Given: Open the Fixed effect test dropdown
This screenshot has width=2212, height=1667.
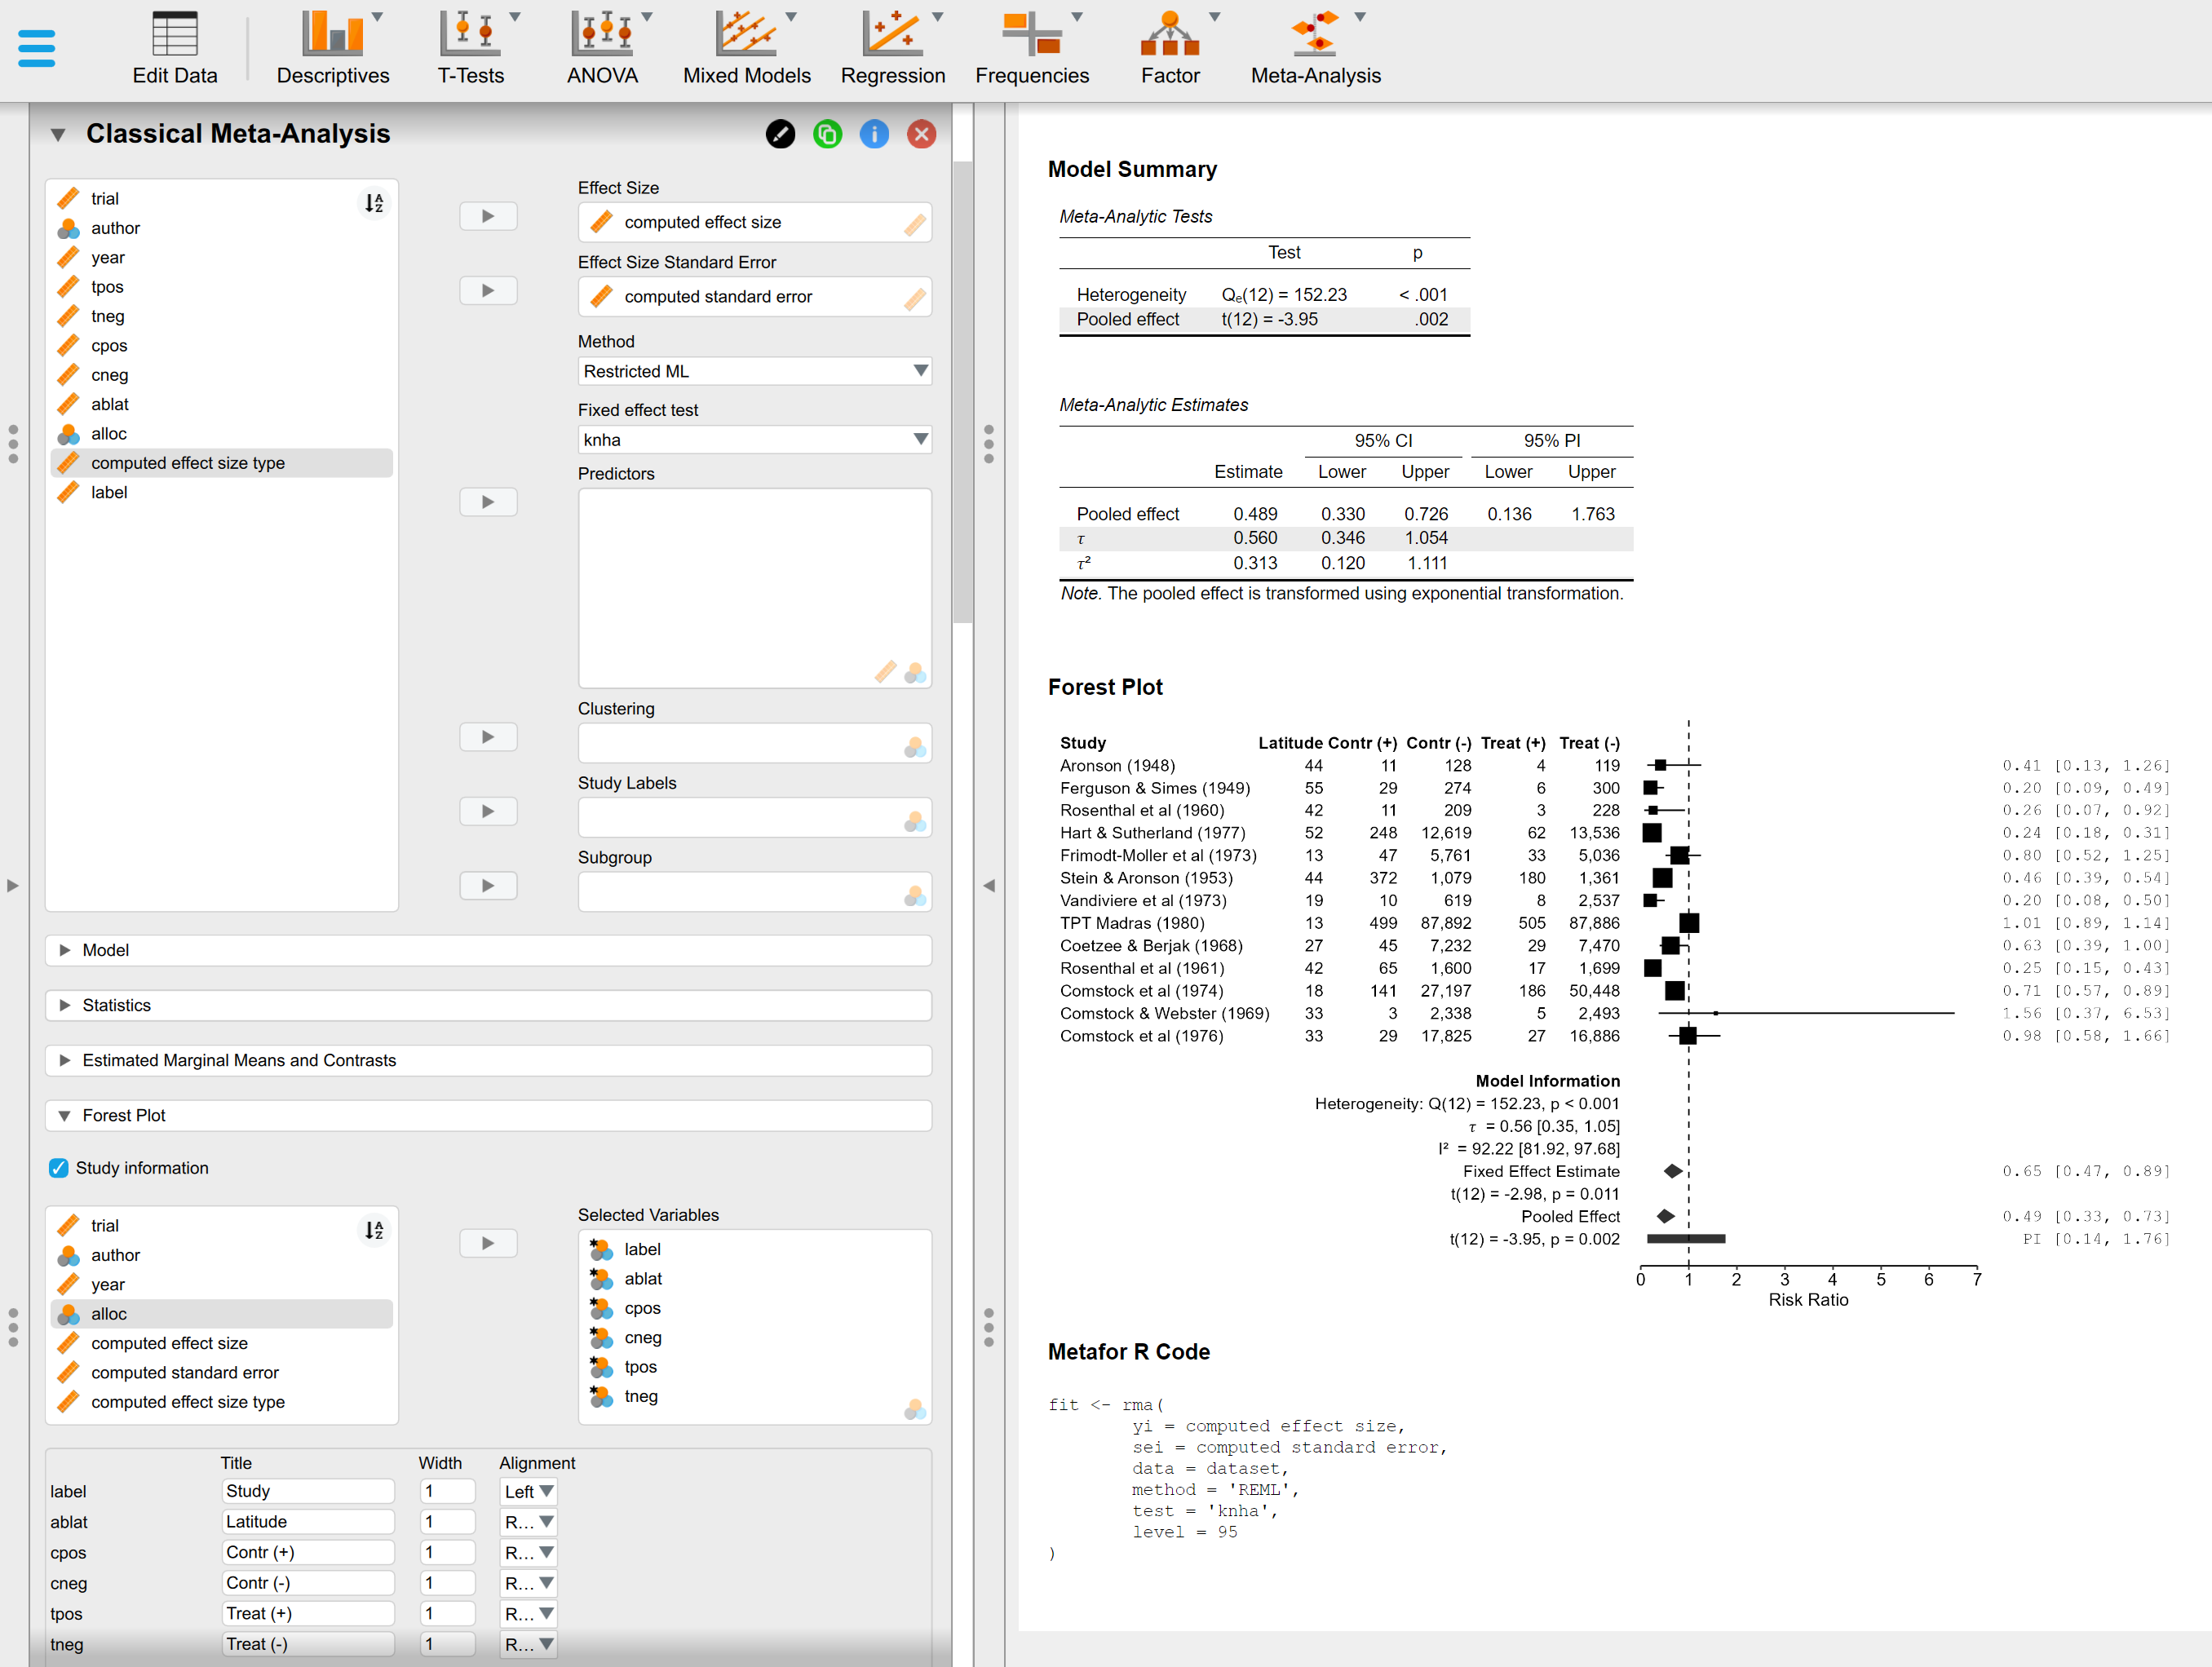Looking at the screenshot, I should [754, 440].
